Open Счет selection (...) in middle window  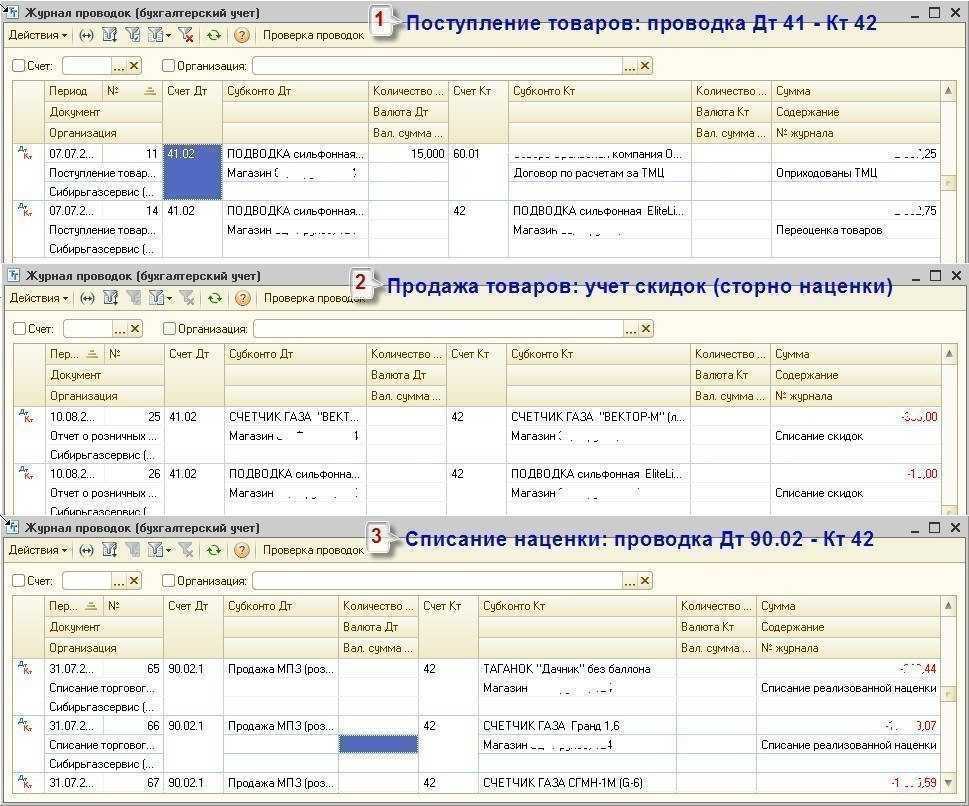point(120,329)
